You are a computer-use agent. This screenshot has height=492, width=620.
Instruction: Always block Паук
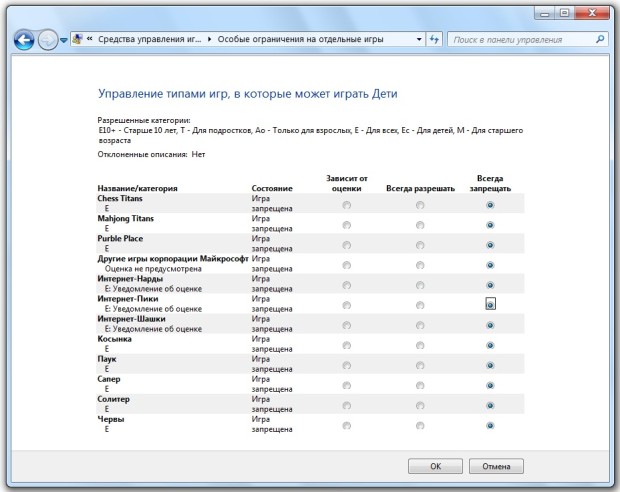[490, 365]
